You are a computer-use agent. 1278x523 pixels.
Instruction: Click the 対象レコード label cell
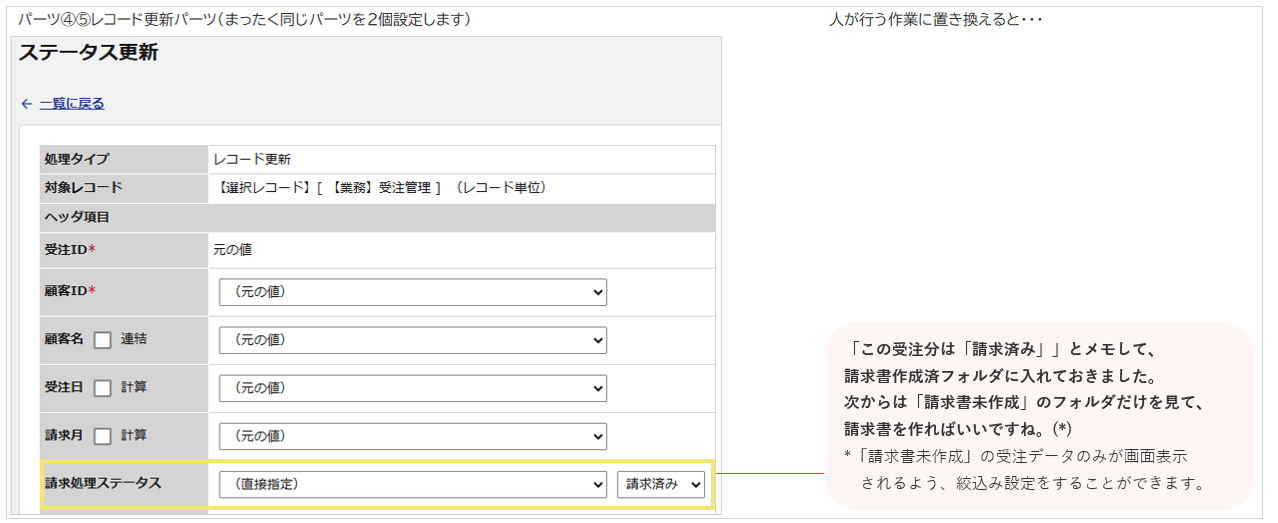pos(125,188)
